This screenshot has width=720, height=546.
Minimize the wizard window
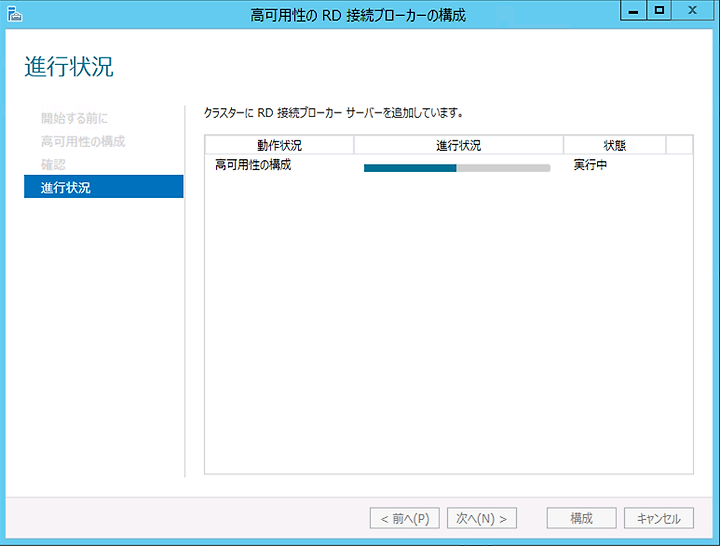click(633, 11)
